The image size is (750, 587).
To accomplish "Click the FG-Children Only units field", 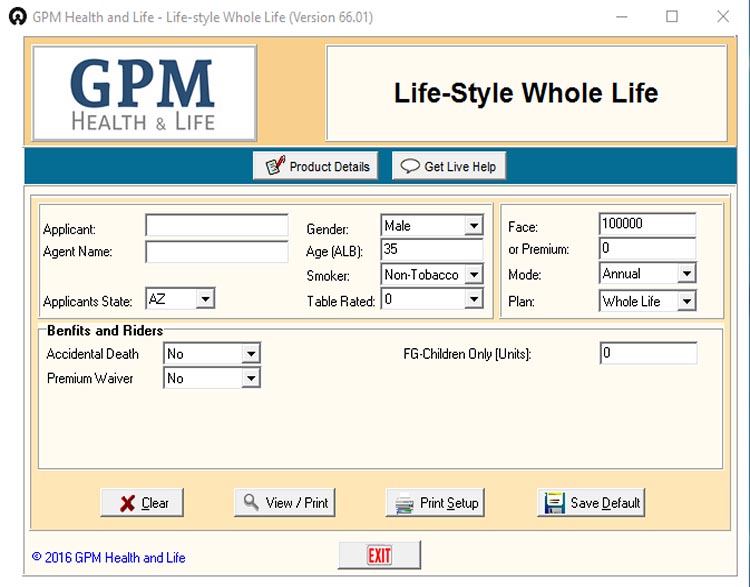I will click(x=648, y=353).
